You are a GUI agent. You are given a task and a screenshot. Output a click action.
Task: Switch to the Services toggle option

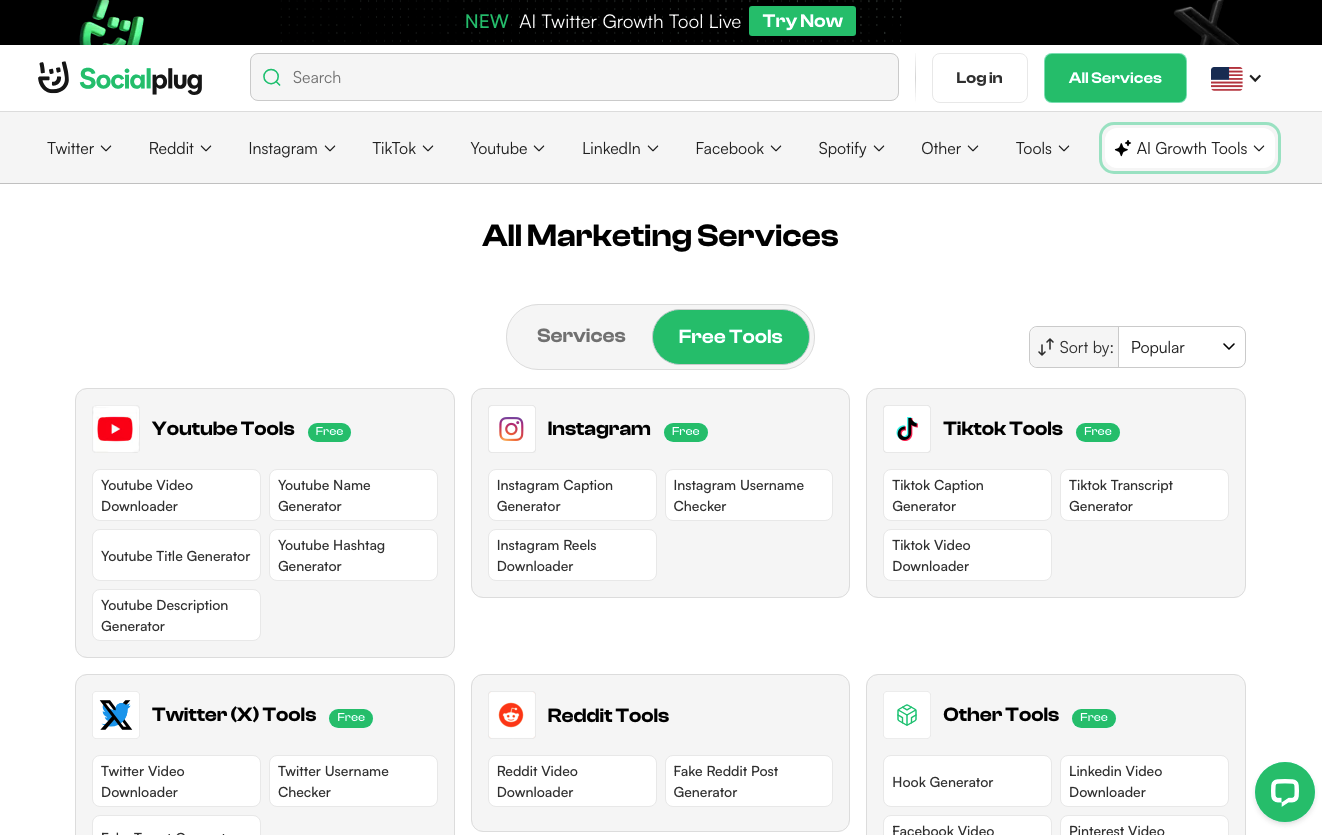[581, 336]
